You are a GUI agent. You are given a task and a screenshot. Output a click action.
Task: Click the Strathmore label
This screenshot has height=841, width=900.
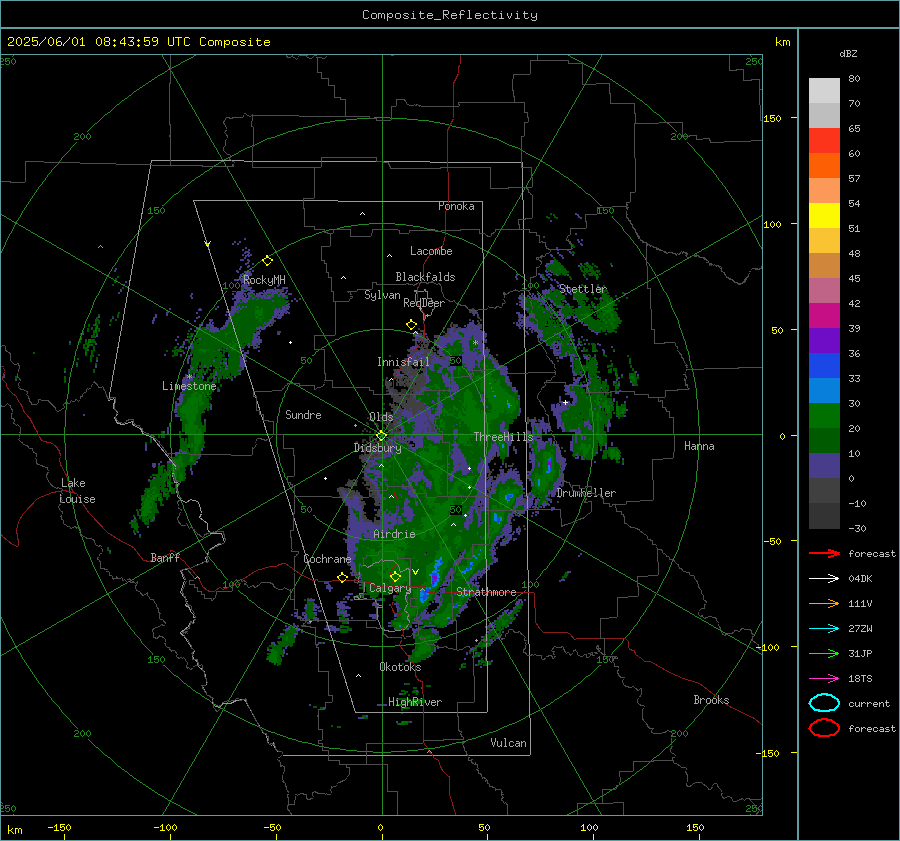pyautogui.click(x=486, y=592)
